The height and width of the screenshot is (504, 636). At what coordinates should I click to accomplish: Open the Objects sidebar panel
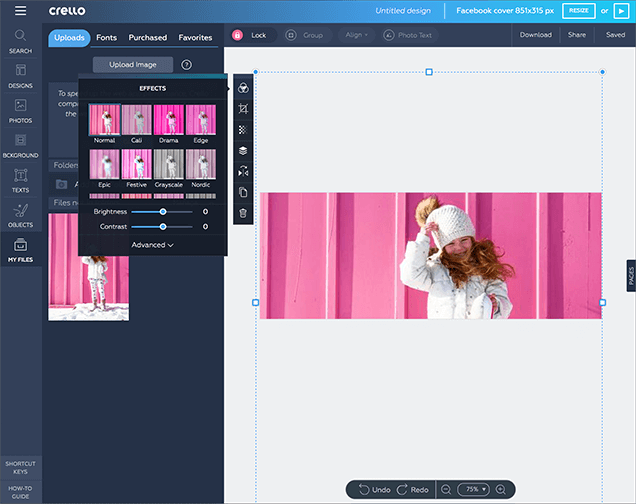(20, 215)
